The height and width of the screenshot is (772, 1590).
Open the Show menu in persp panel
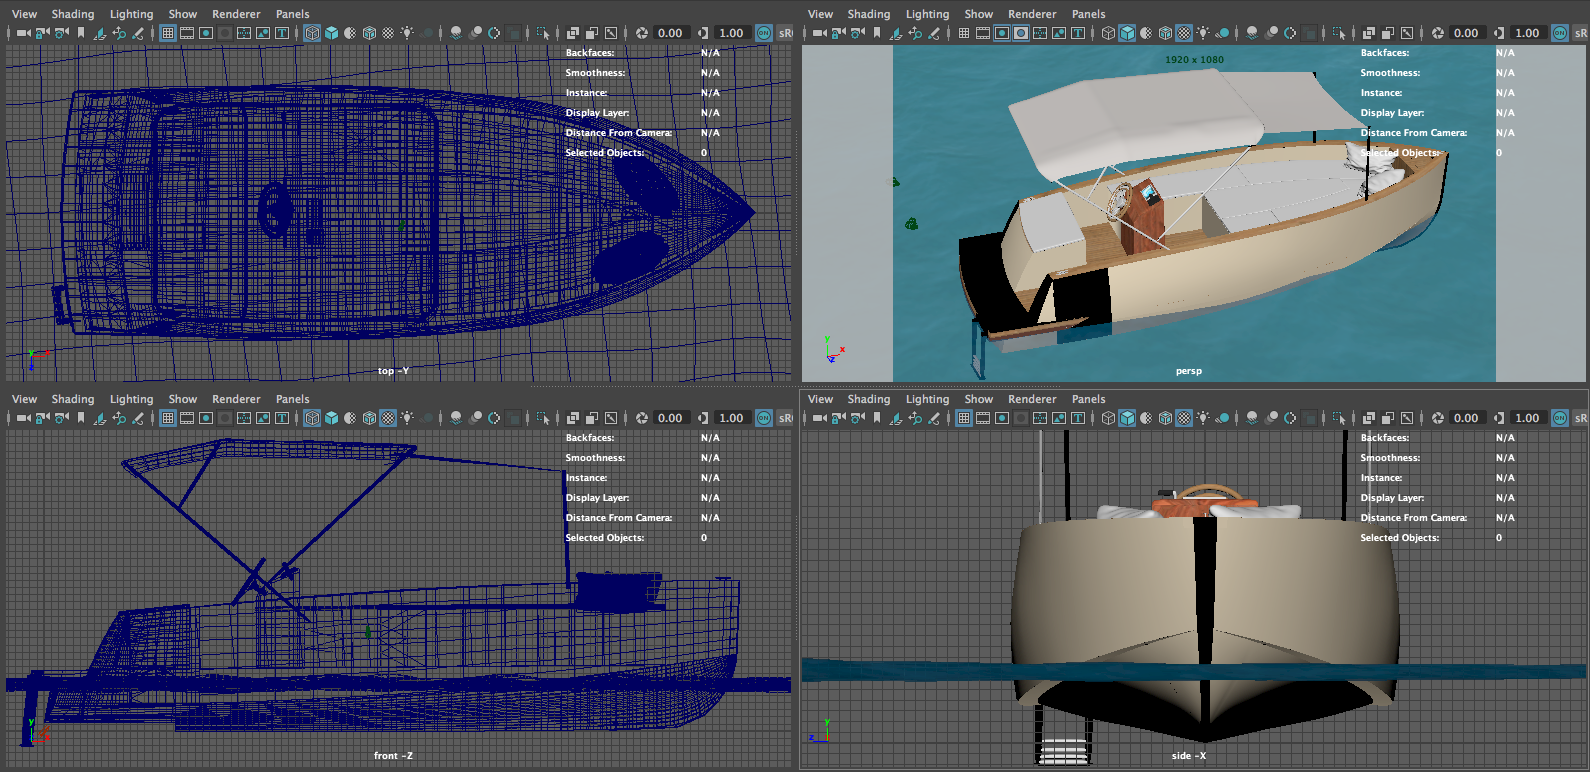coord(979,14)
